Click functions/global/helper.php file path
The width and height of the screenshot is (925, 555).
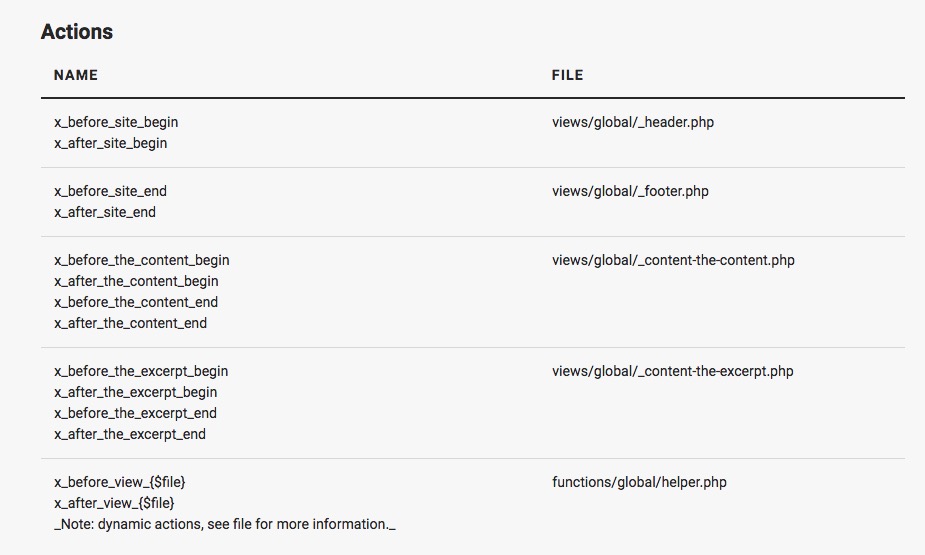coord(639,482)
